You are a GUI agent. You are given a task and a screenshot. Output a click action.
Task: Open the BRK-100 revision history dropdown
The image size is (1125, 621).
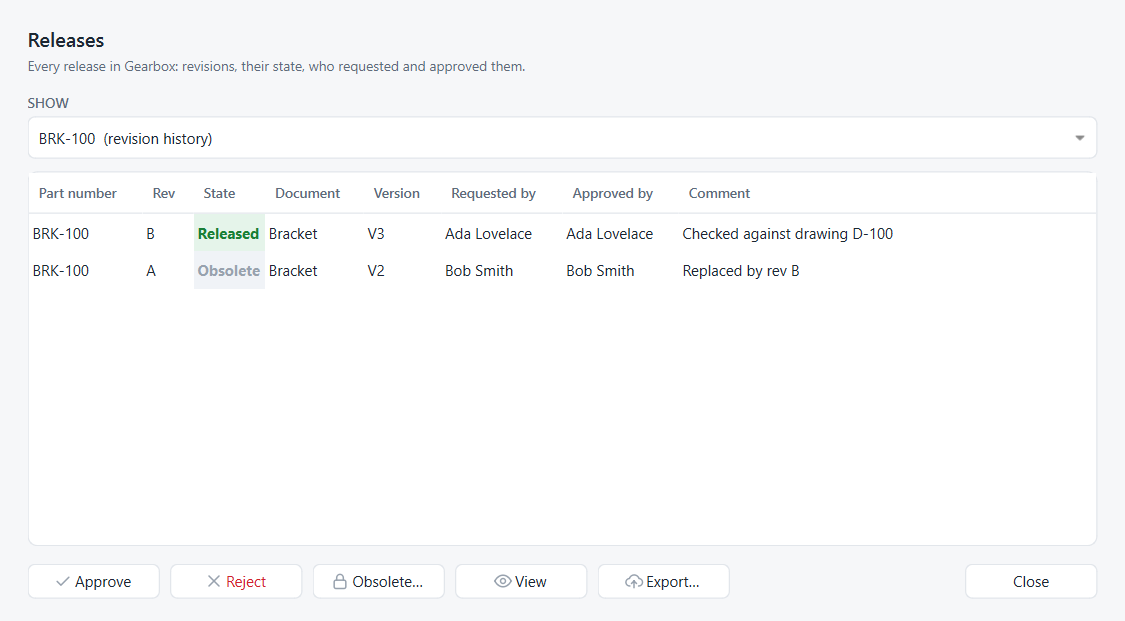(562, 138)
